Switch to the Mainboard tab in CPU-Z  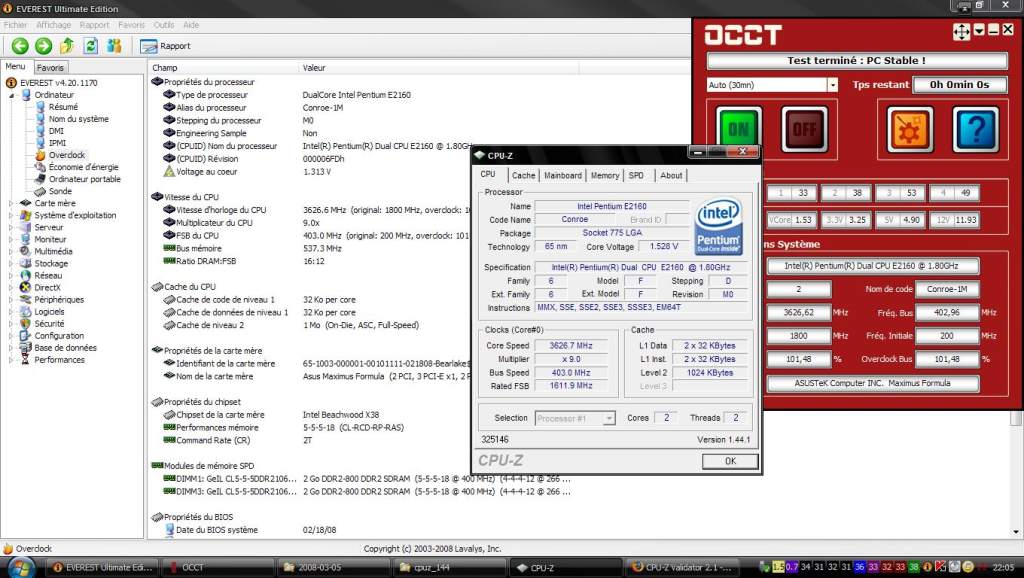pos(562,176)
